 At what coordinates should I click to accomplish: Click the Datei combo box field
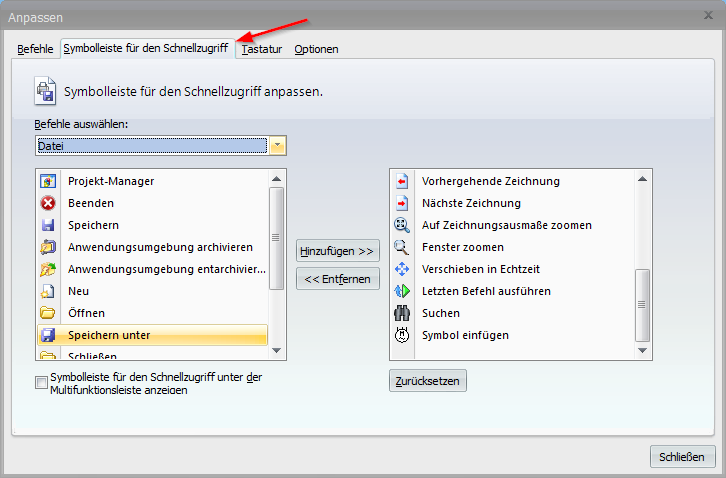point(150,146)
